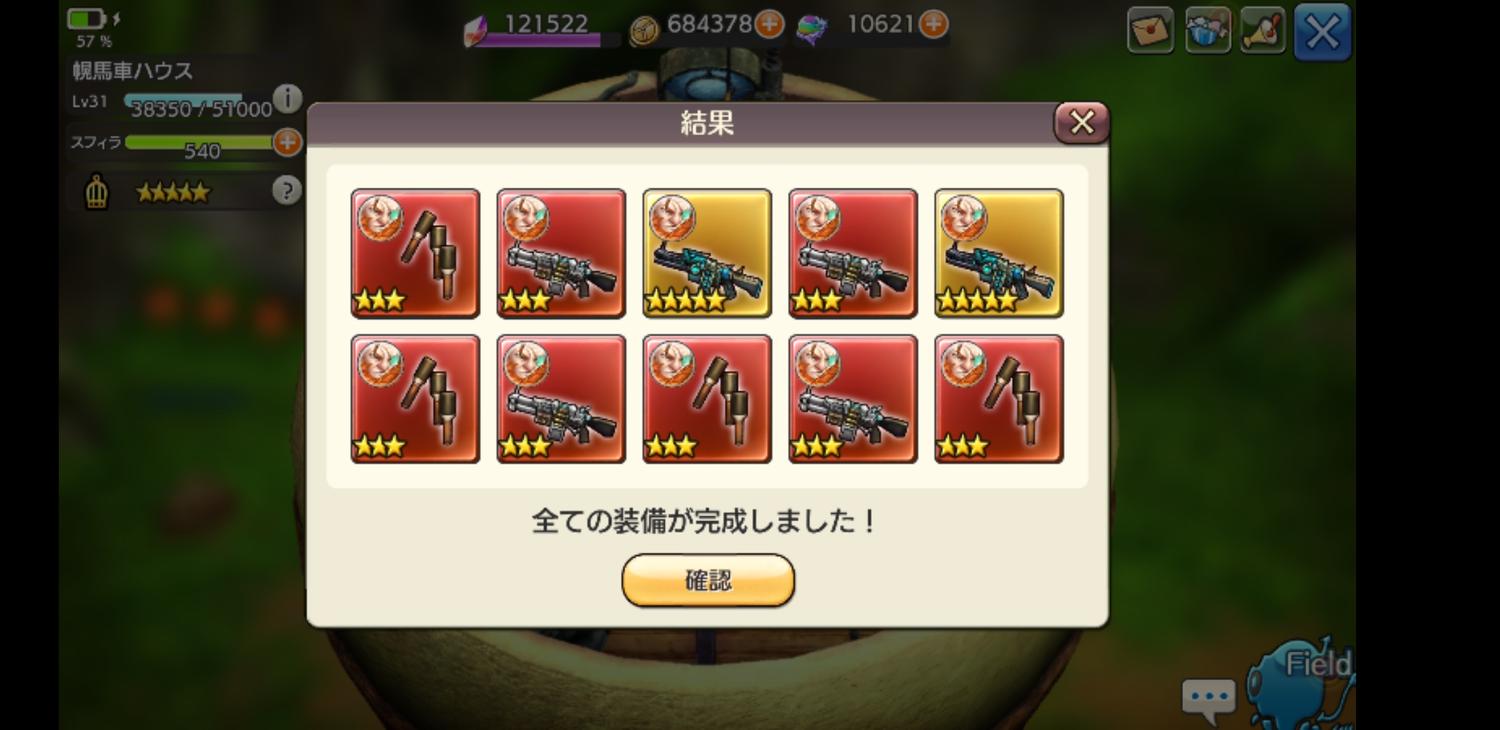Open the chat speech bubble
Screen dimensions: 1500x730
(1209, 699)
